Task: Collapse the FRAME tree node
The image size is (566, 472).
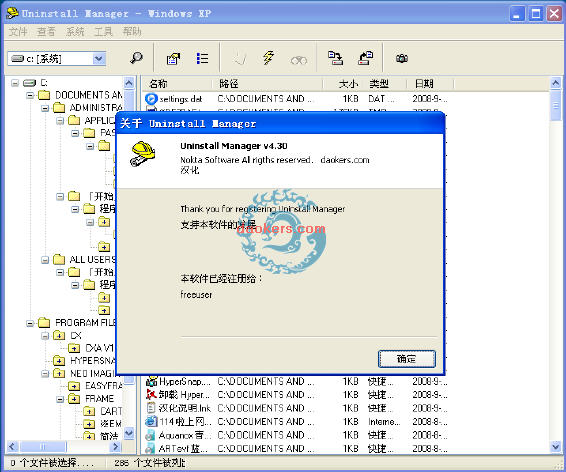Action: click(x=60, y=399)
